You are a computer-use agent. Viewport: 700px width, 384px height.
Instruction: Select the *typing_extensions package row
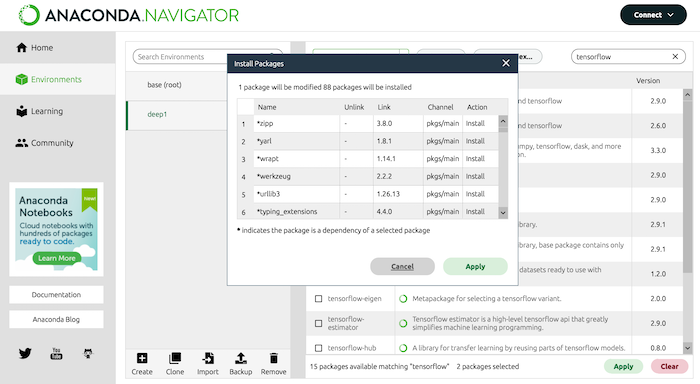pos(368,211)
